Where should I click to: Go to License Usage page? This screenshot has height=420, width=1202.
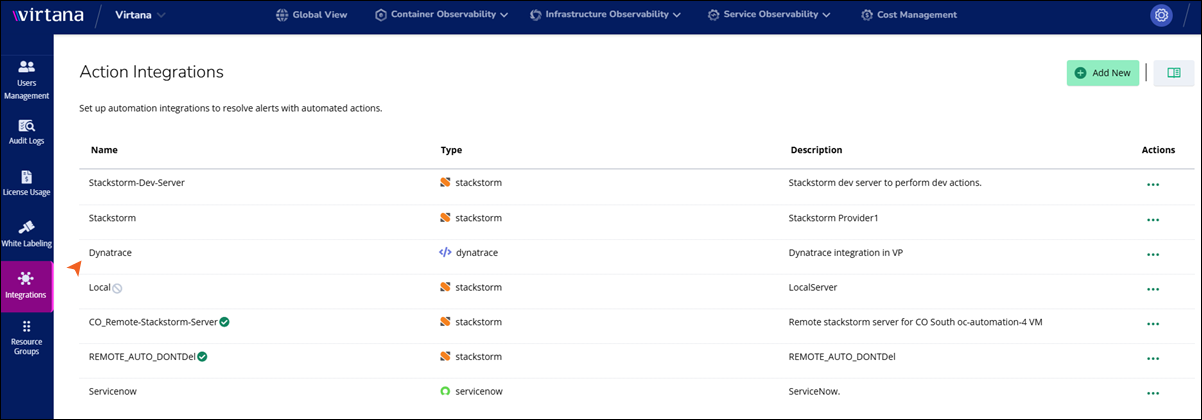(x=26, y=183)
